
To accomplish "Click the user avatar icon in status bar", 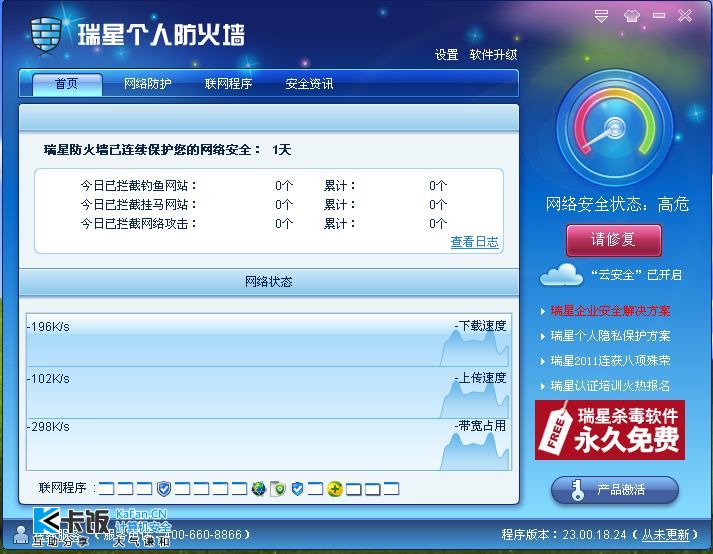I will [x=20, y=534].
